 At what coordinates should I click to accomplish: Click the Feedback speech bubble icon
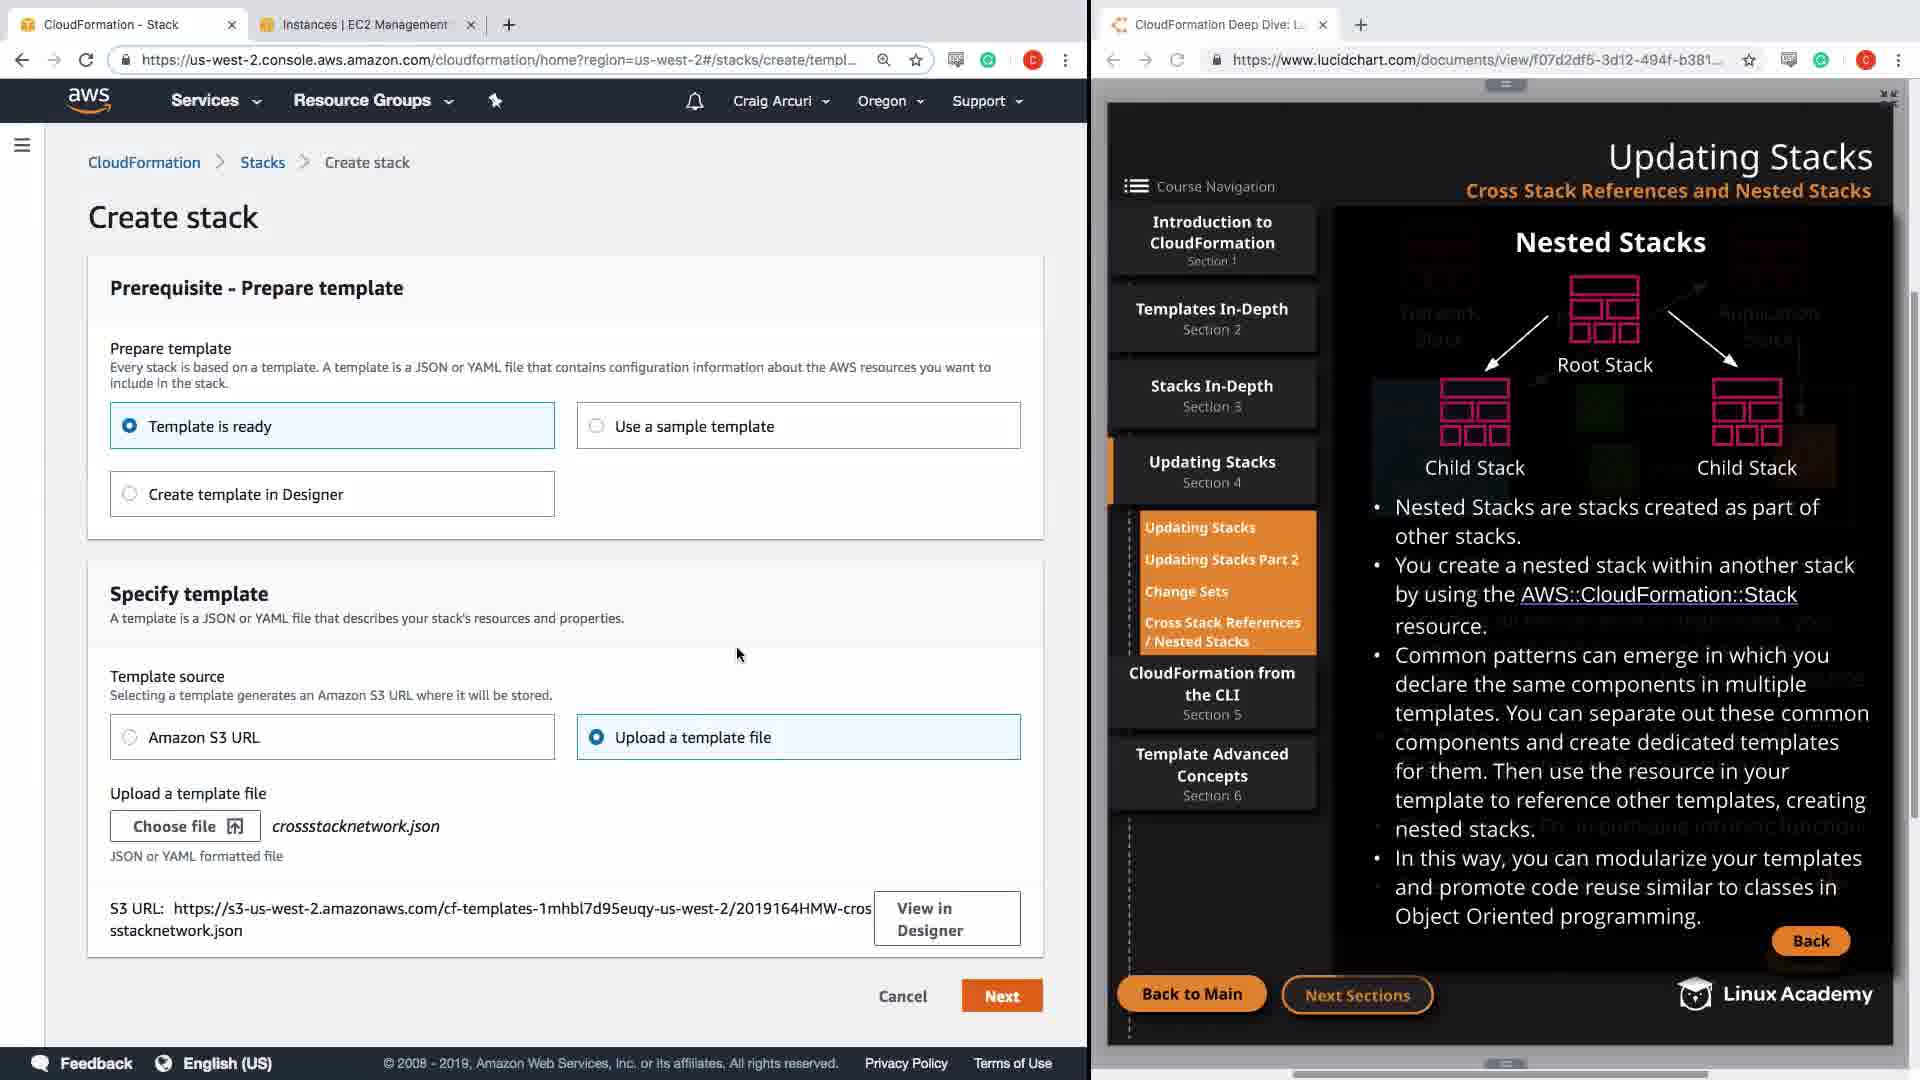coord(40,1063)
